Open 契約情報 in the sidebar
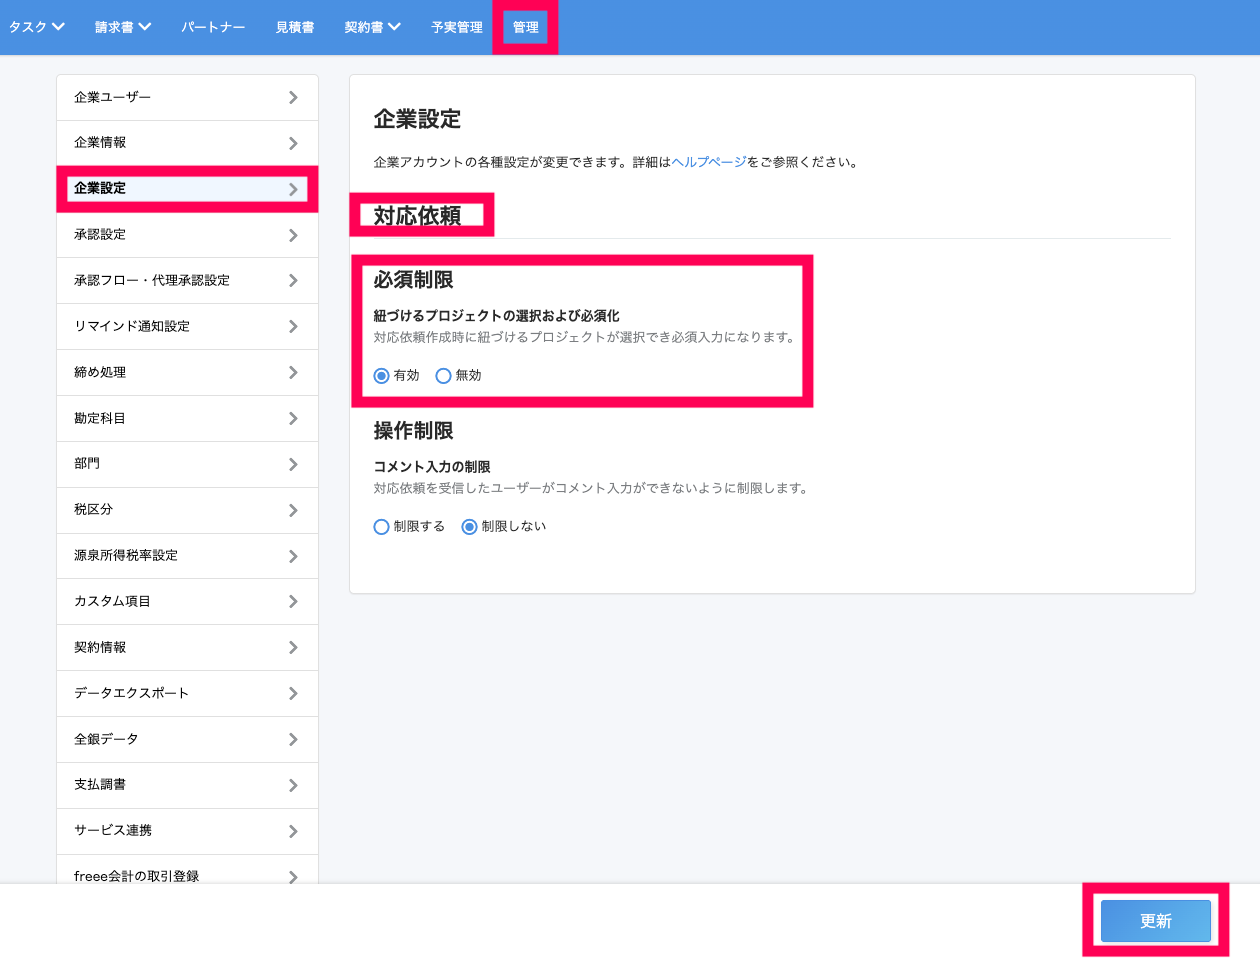 tap(187, 648)
